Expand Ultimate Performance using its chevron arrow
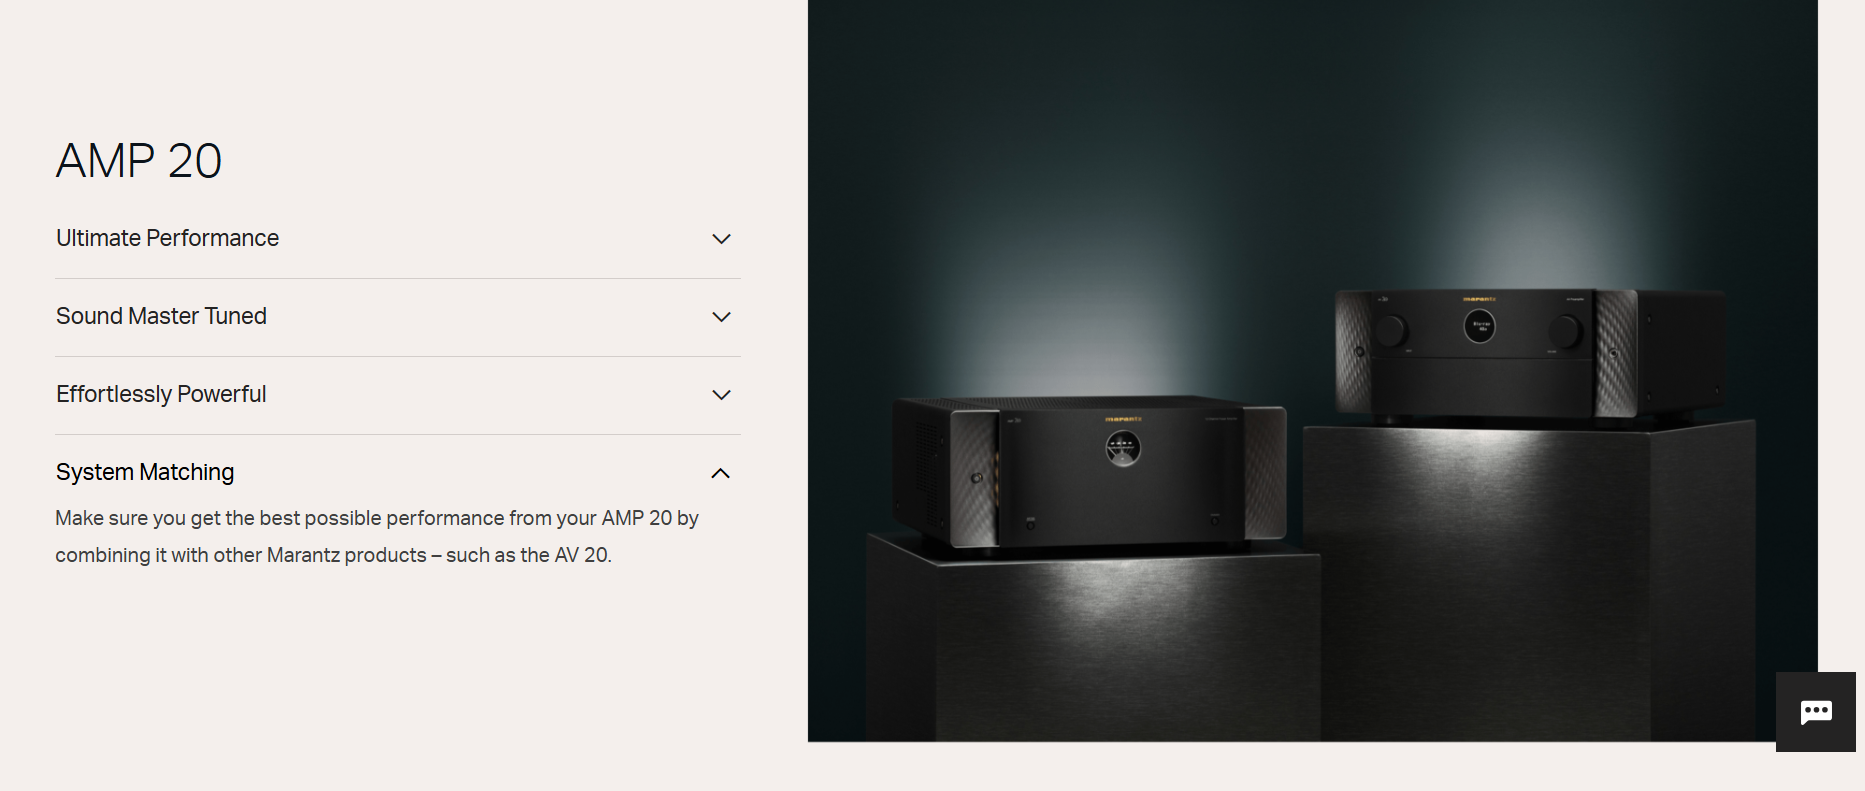The width and height of the screenshot is (1865, 791). pos(721,239)
